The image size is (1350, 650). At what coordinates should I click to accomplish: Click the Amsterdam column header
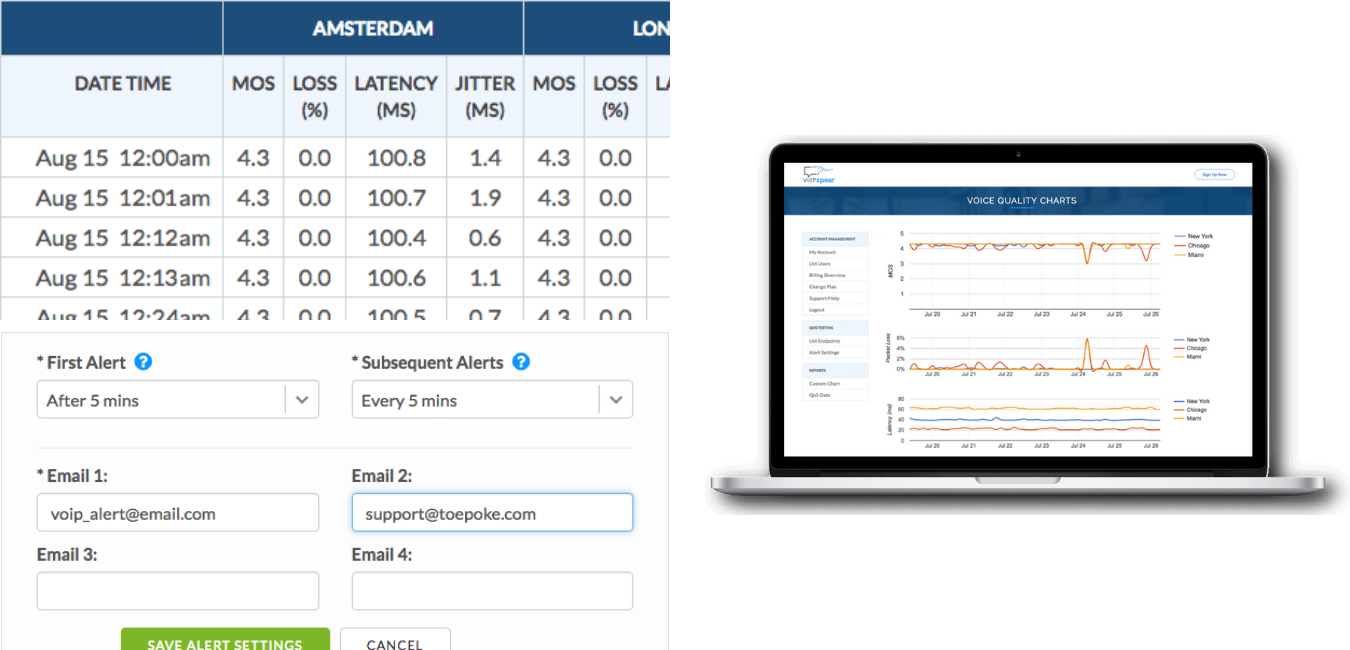(x=372, y=28)
